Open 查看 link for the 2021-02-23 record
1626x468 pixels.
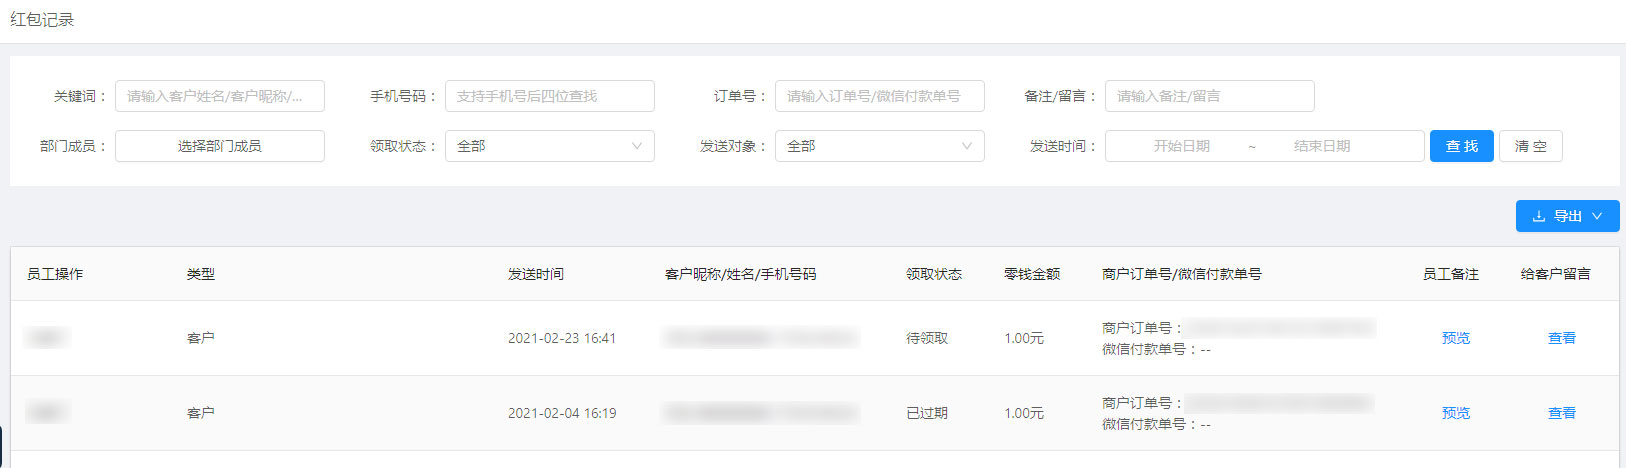[x=1562, y=338]
